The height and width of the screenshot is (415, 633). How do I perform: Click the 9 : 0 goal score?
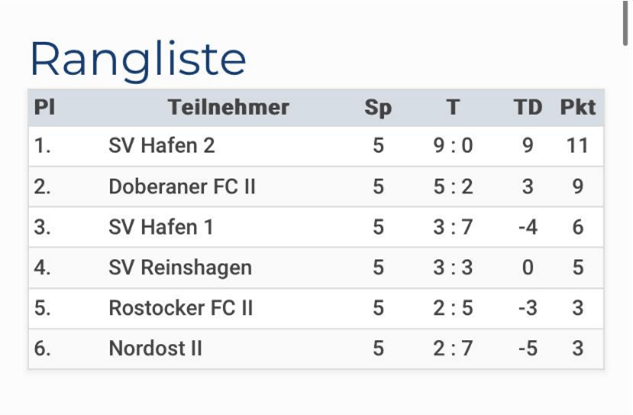pos(453,145)
